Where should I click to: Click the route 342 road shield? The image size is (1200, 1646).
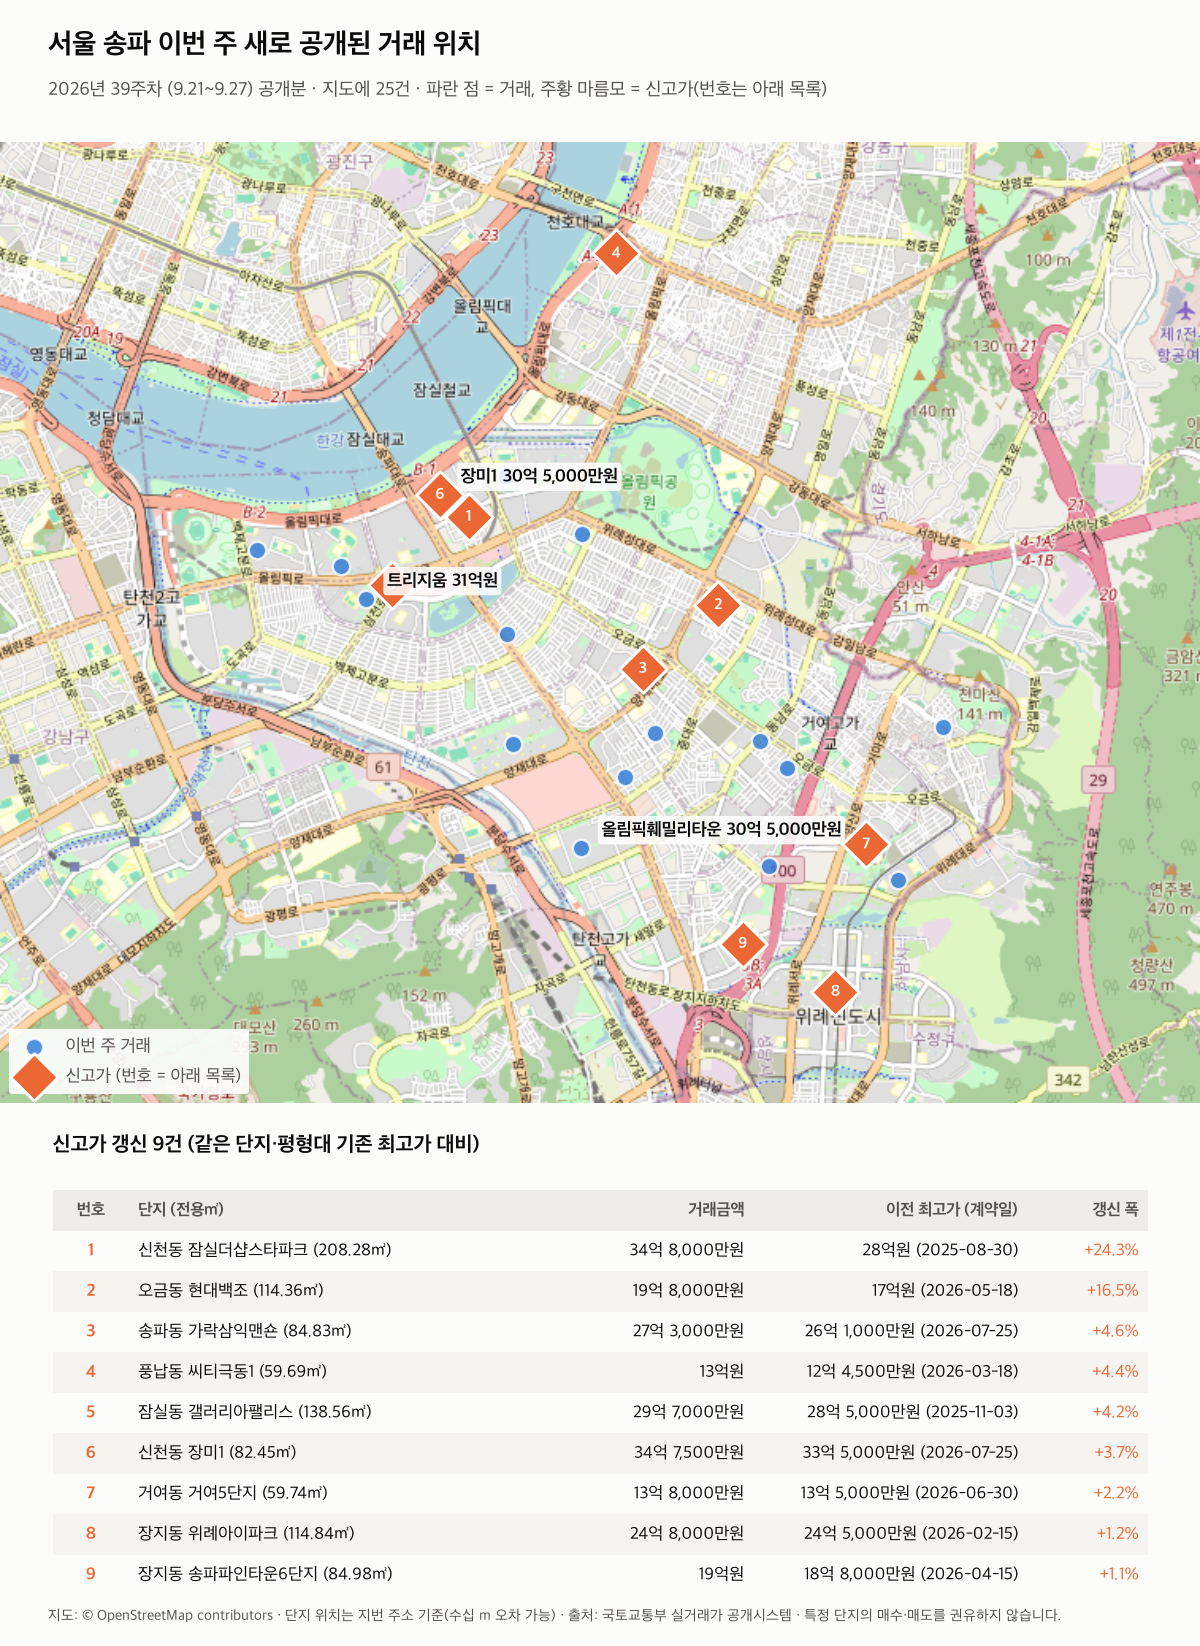(1068, 1079)
